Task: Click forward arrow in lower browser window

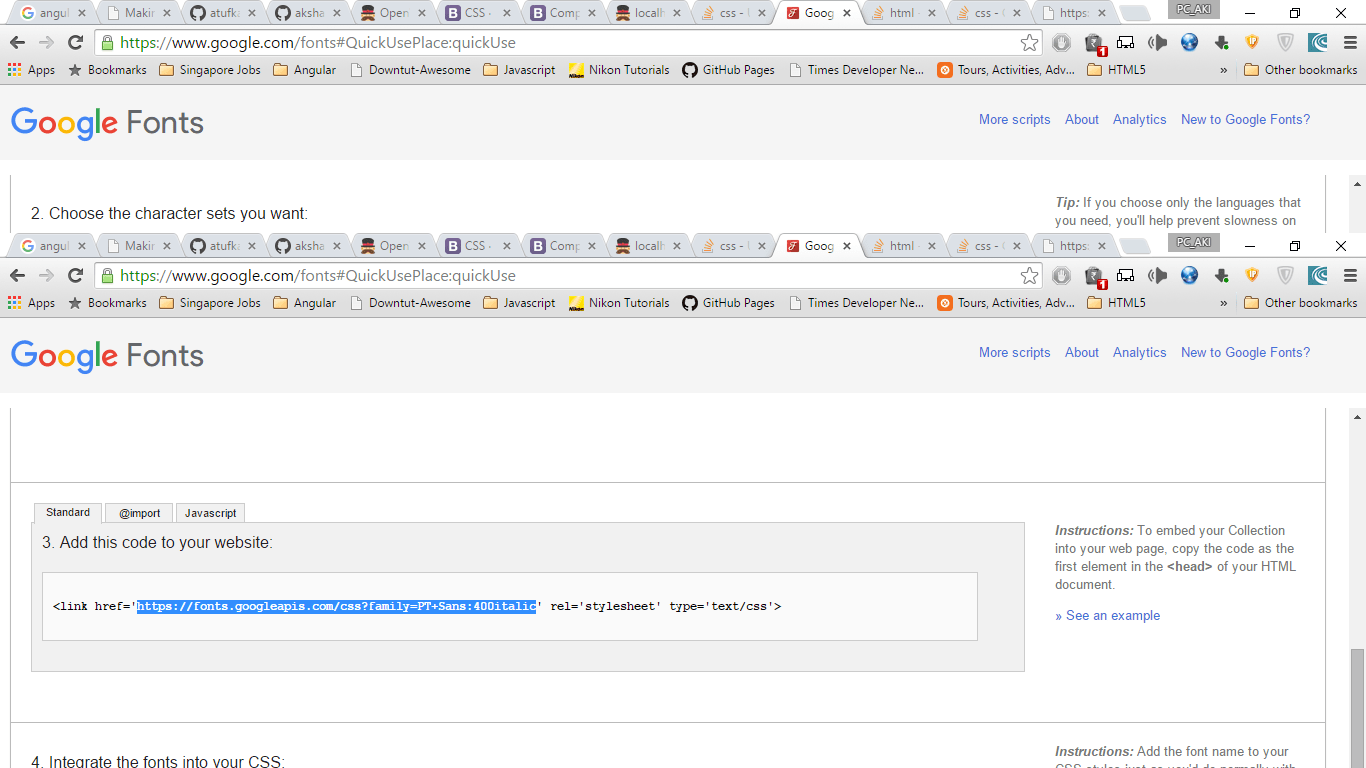Action: click(x=46, y=276)
